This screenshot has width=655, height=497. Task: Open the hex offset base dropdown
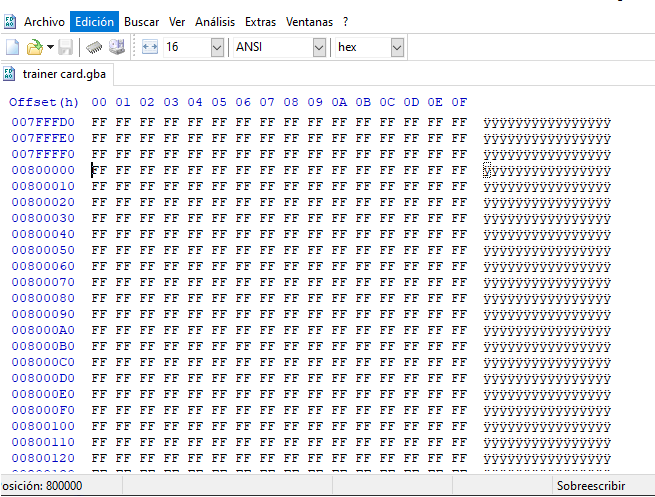coord(397,47)
